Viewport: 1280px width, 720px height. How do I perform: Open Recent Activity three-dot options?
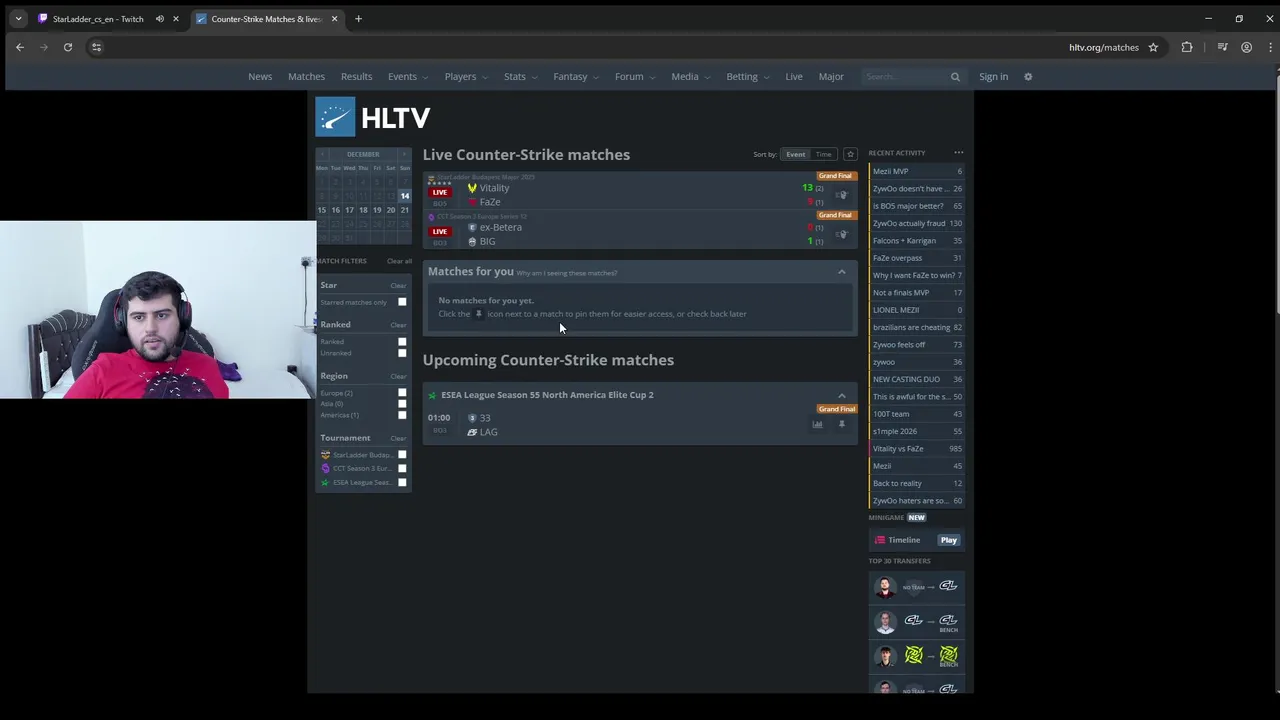[x=958, y=153]
